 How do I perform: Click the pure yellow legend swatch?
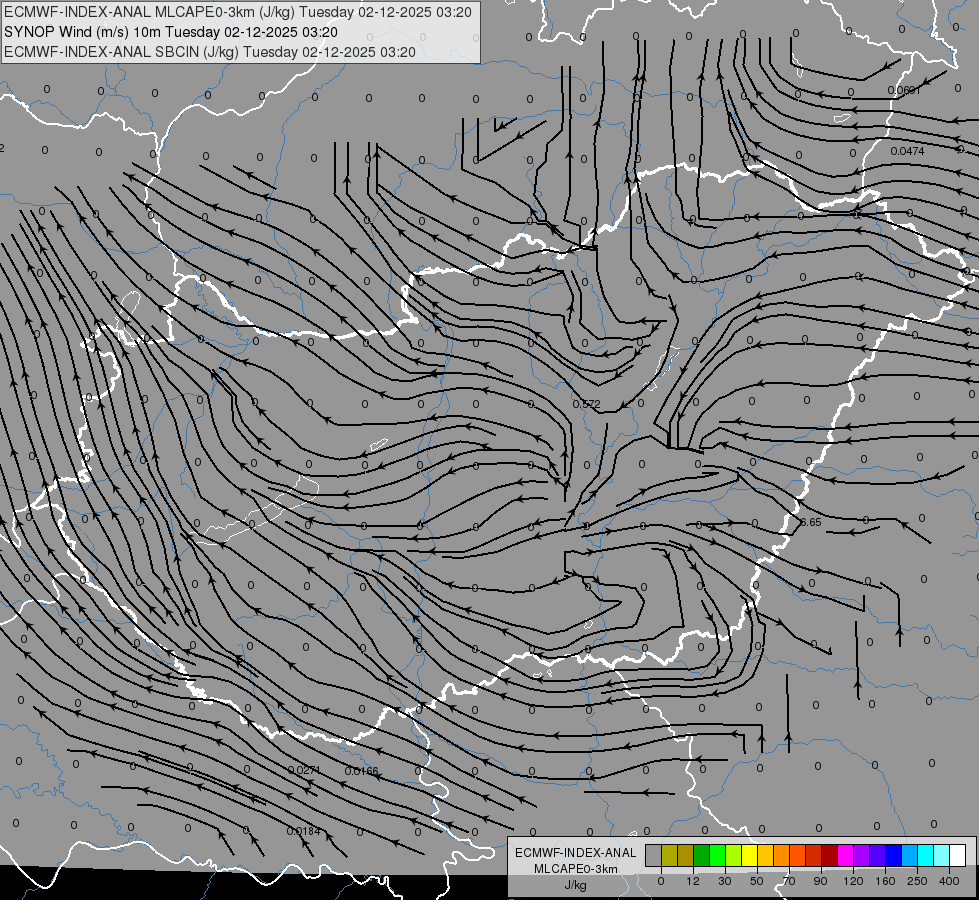[749, 855]
